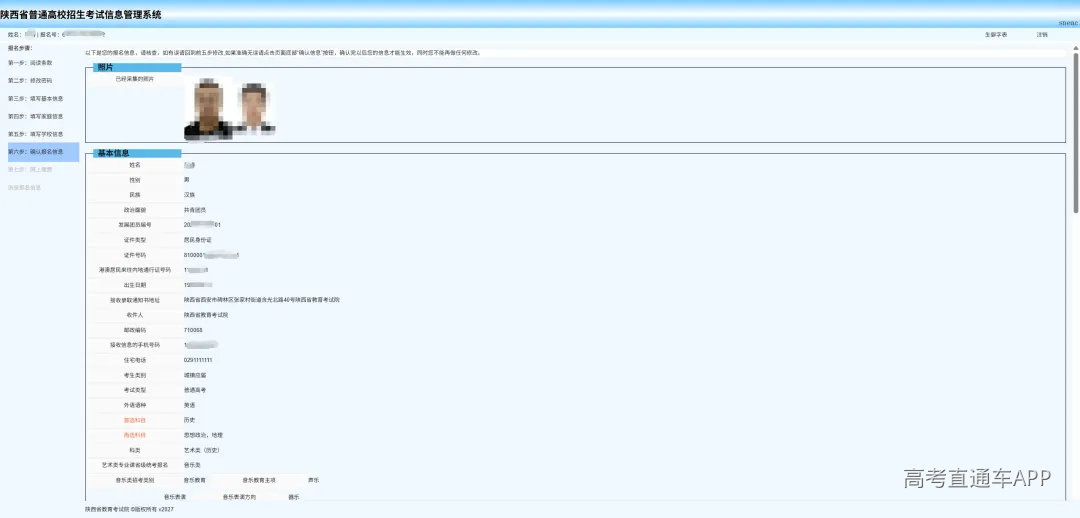Click the 音乐表演方向 label
The width and height of the screenshot is (1080, 518).
coord(239,497)
